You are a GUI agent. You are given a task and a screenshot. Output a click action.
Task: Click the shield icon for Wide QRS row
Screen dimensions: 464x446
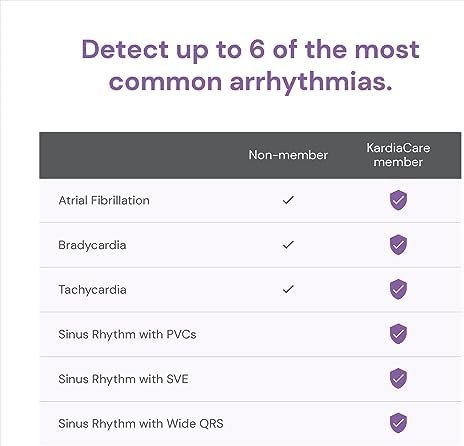(x=398, y=423)
